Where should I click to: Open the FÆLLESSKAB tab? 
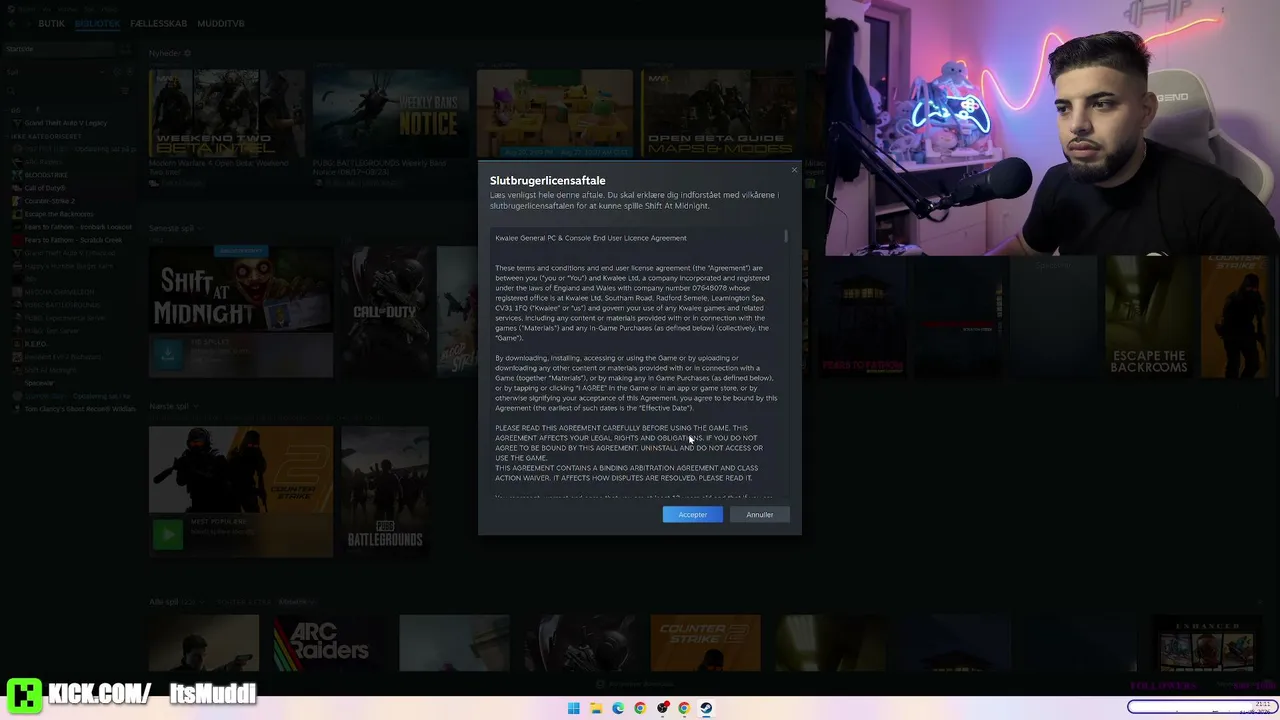point(158,23)
